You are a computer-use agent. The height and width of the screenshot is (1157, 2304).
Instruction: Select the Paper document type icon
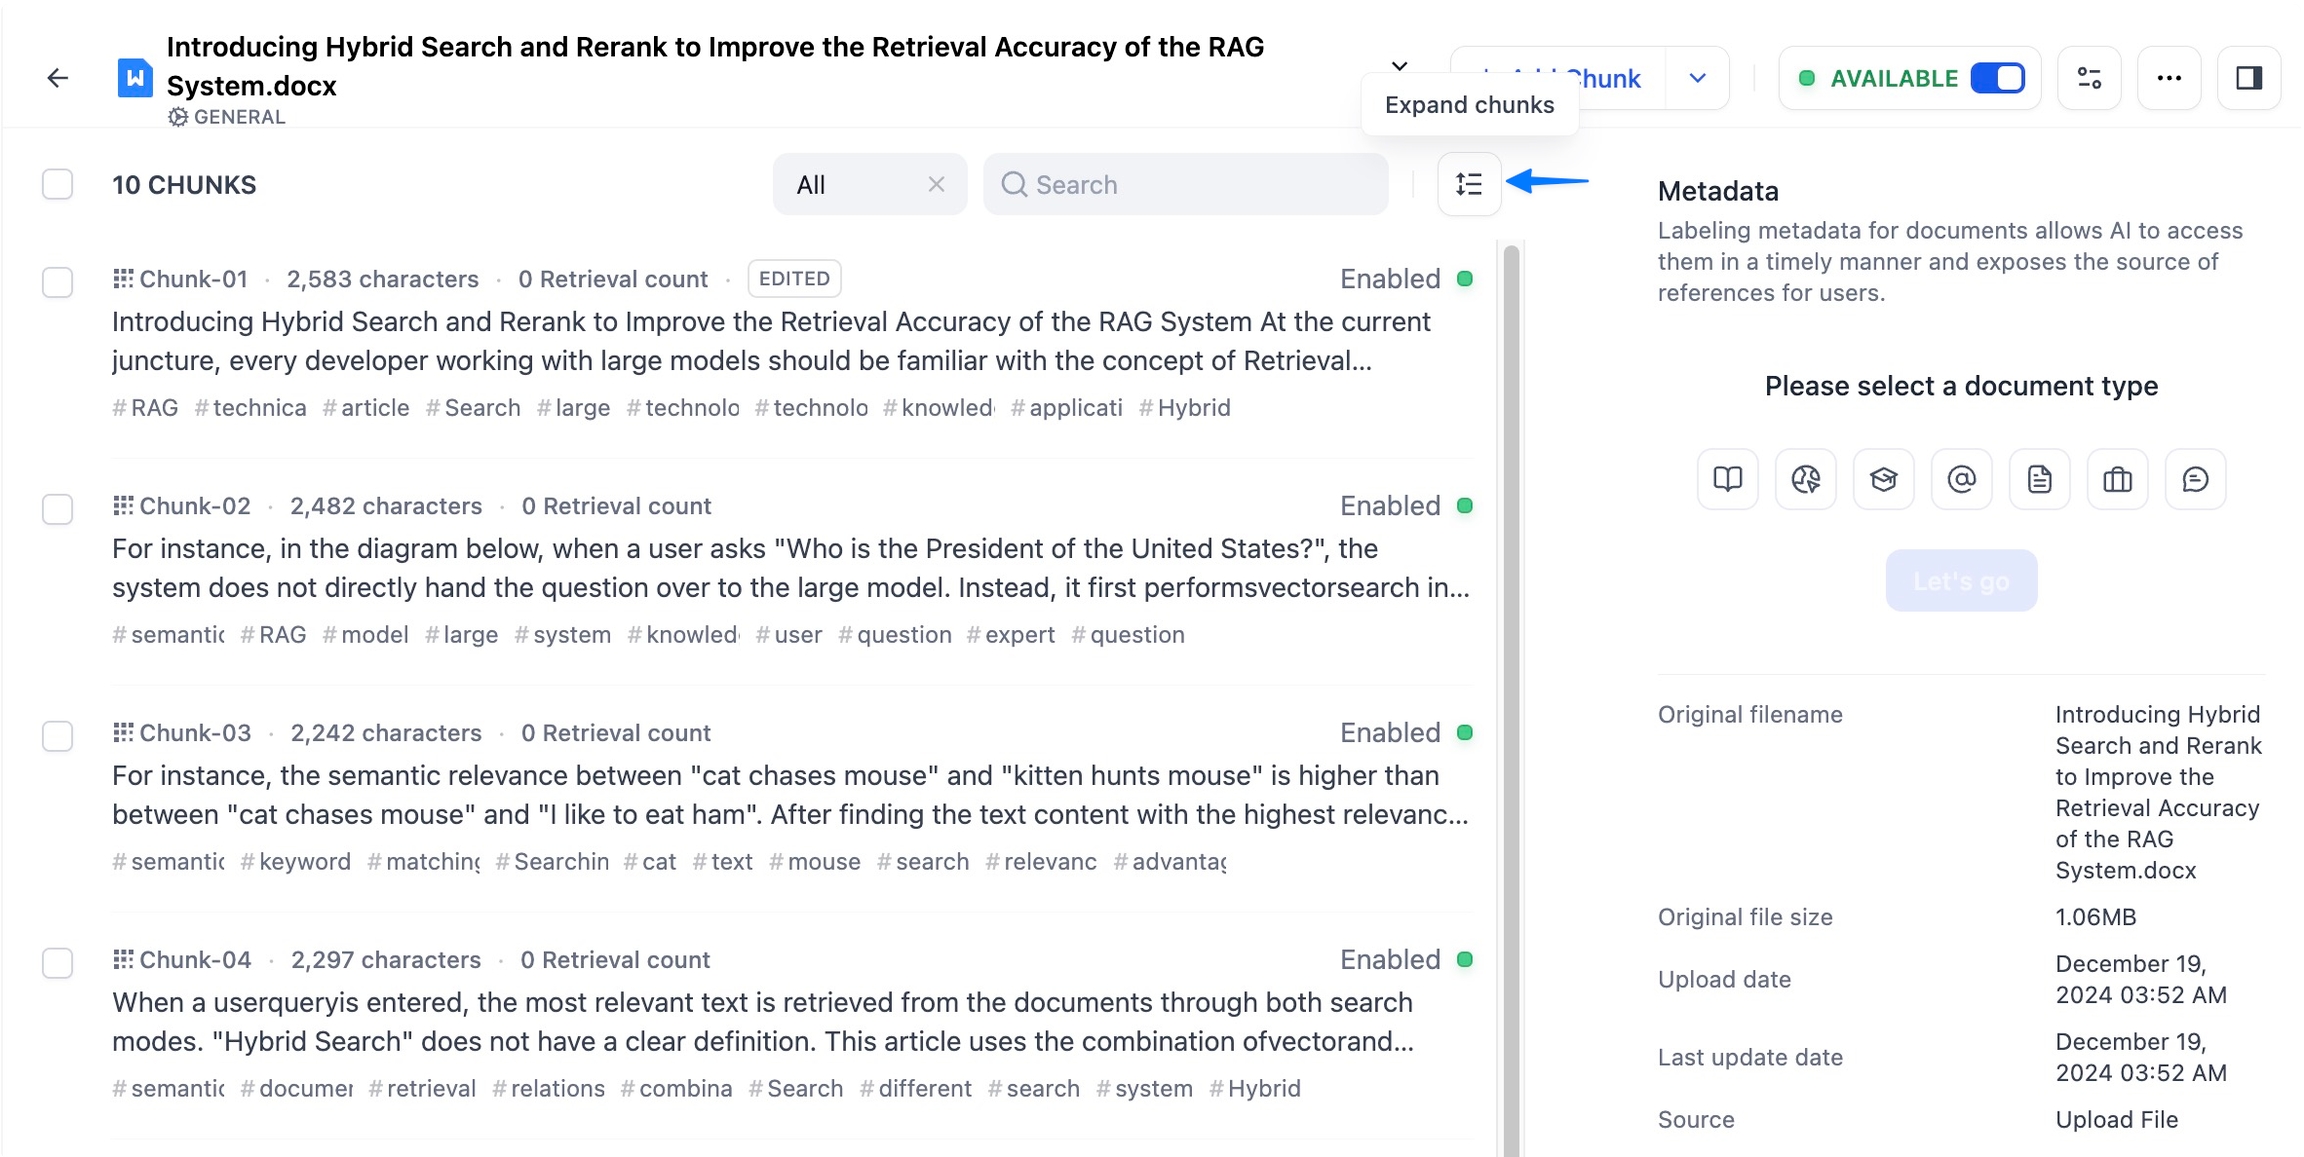(1883, 480)
